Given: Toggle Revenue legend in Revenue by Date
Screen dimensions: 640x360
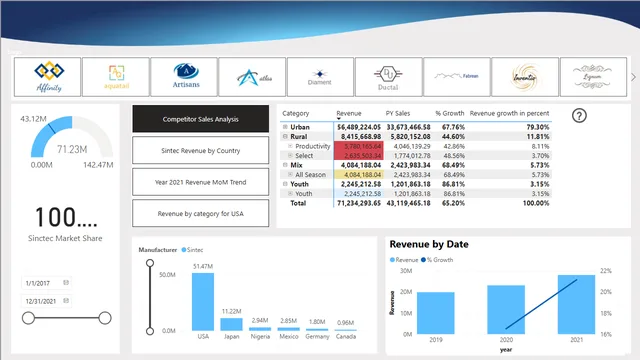Looking at the screenshot, I should pos(404,260).
